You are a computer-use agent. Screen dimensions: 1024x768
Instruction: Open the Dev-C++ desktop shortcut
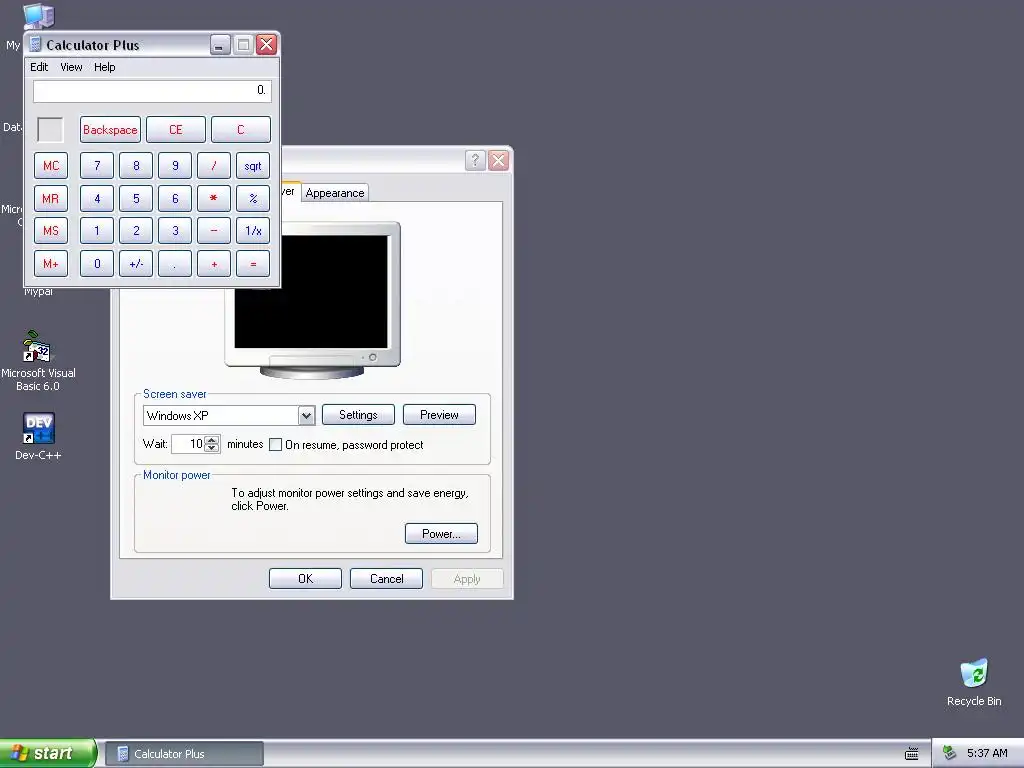point(38,436)
